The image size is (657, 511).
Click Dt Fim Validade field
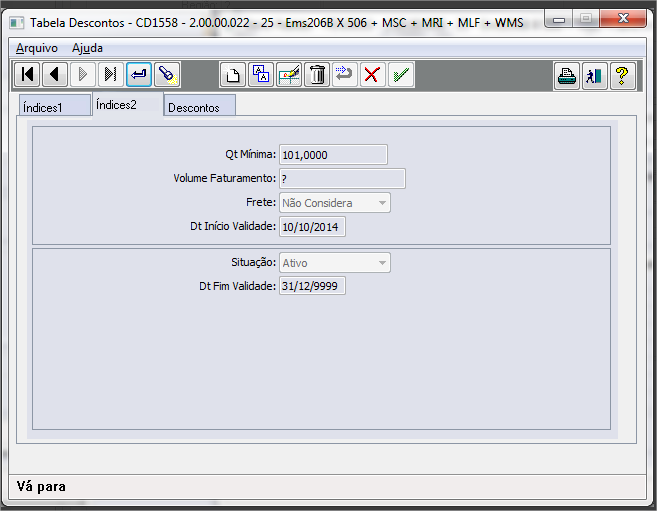pos(312,286)
